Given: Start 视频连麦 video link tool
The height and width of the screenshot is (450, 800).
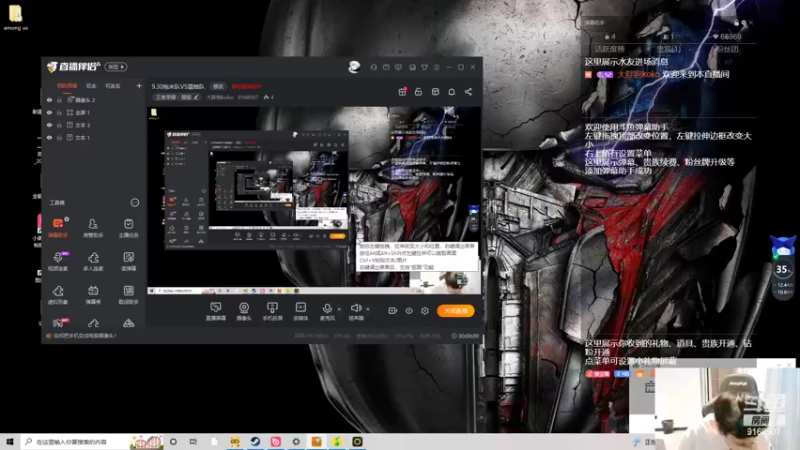Looking at the screenshot, I should coord(58,261).
